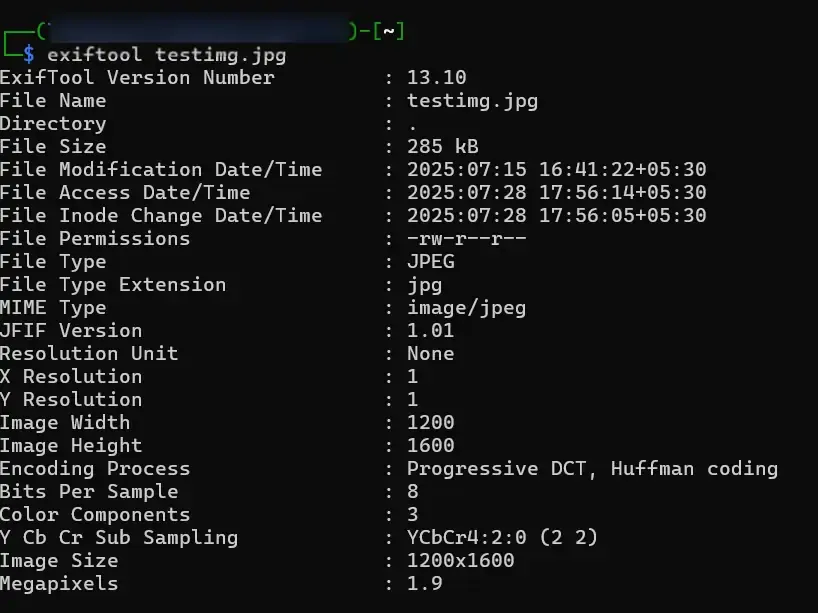Click the JFIF Version value 1.01
The width and height of the screenshot is (818, 613).
(430, 330)
